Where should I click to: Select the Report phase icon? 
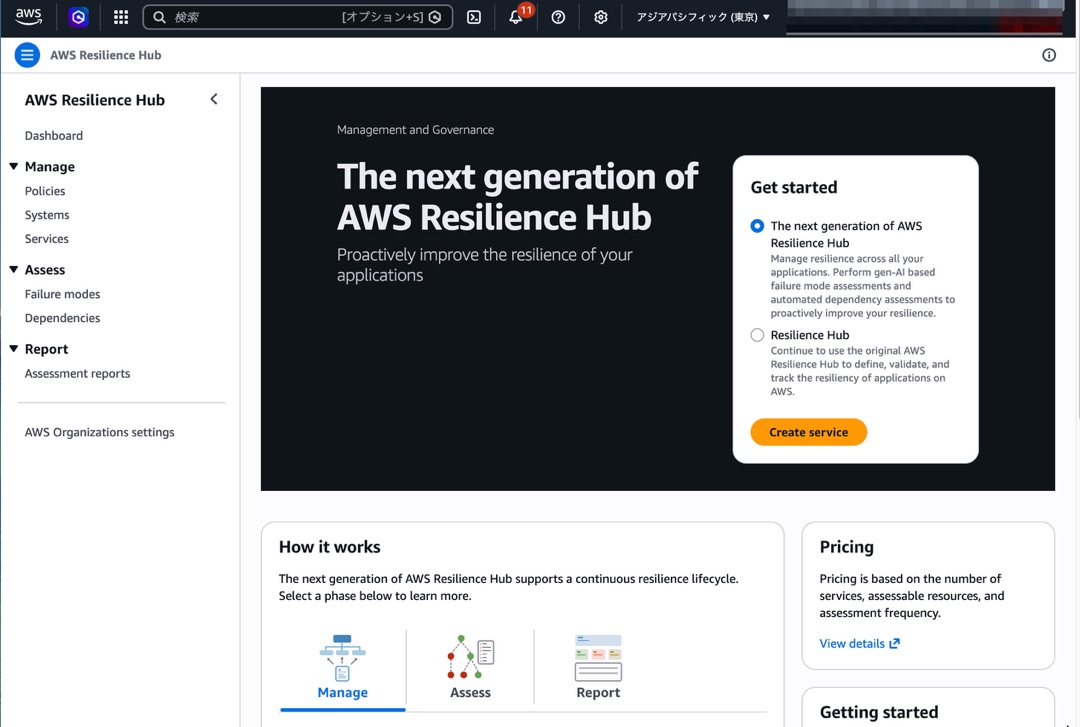(x=598, y=658)
